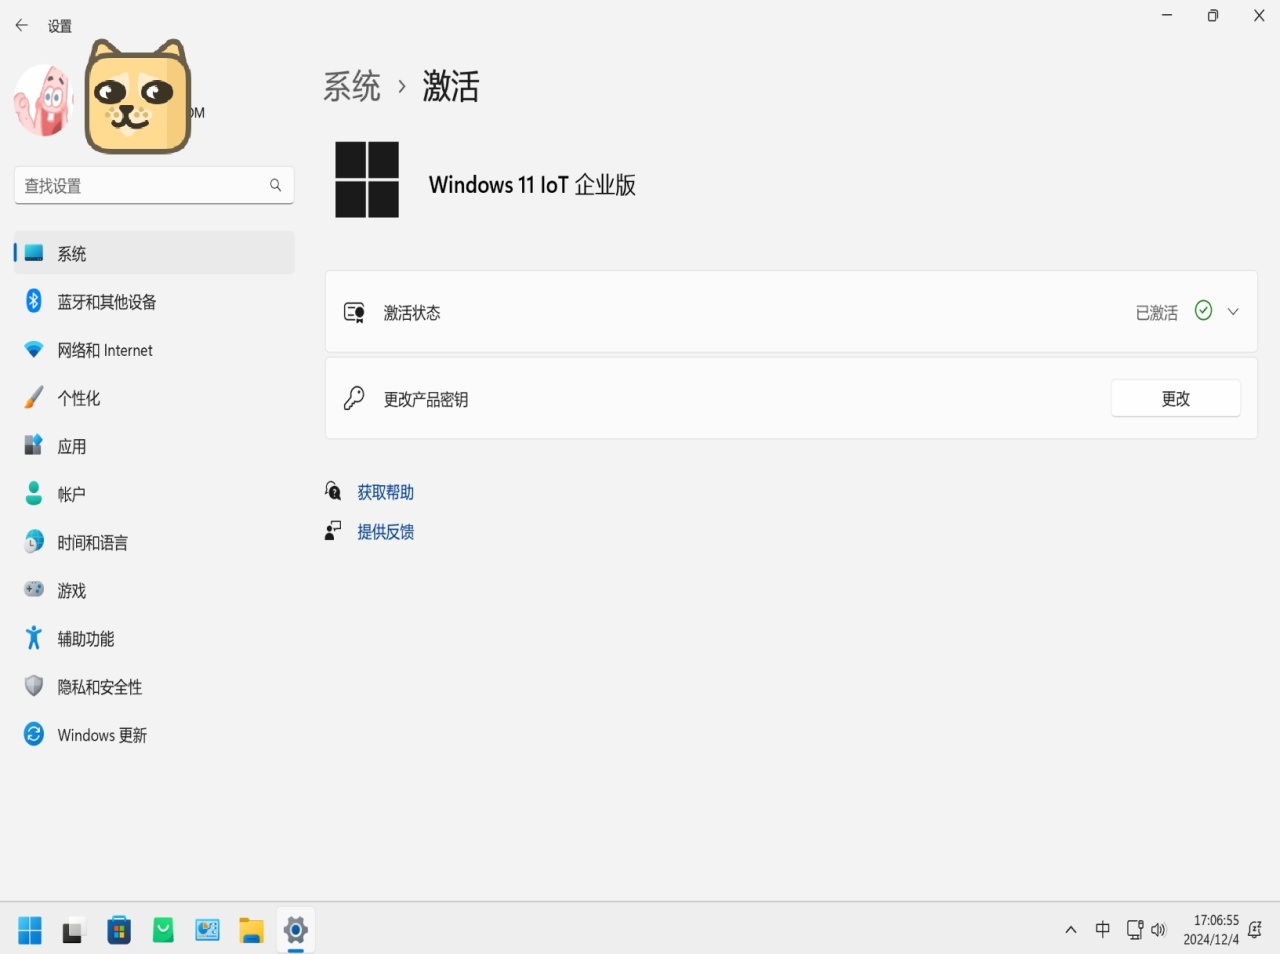This screenshot has height=954, width=1280.
Task: Click the 更改 product key button
Action: coord(1176,398)
